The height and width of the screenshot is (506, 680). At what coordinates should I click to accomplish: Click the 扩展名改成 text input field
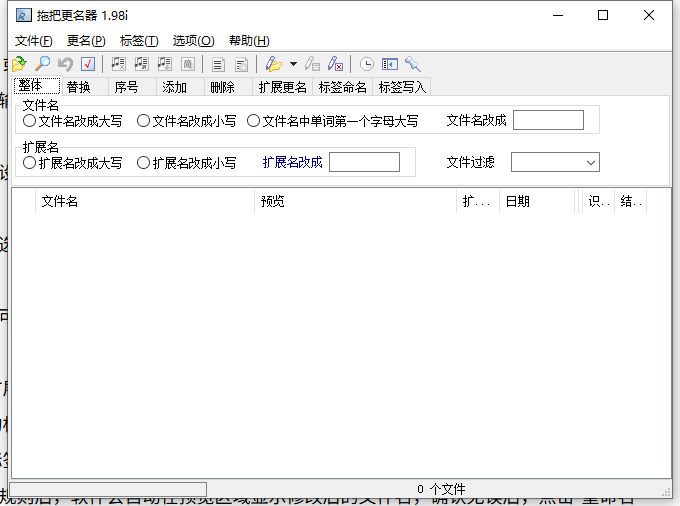[364, 162]
